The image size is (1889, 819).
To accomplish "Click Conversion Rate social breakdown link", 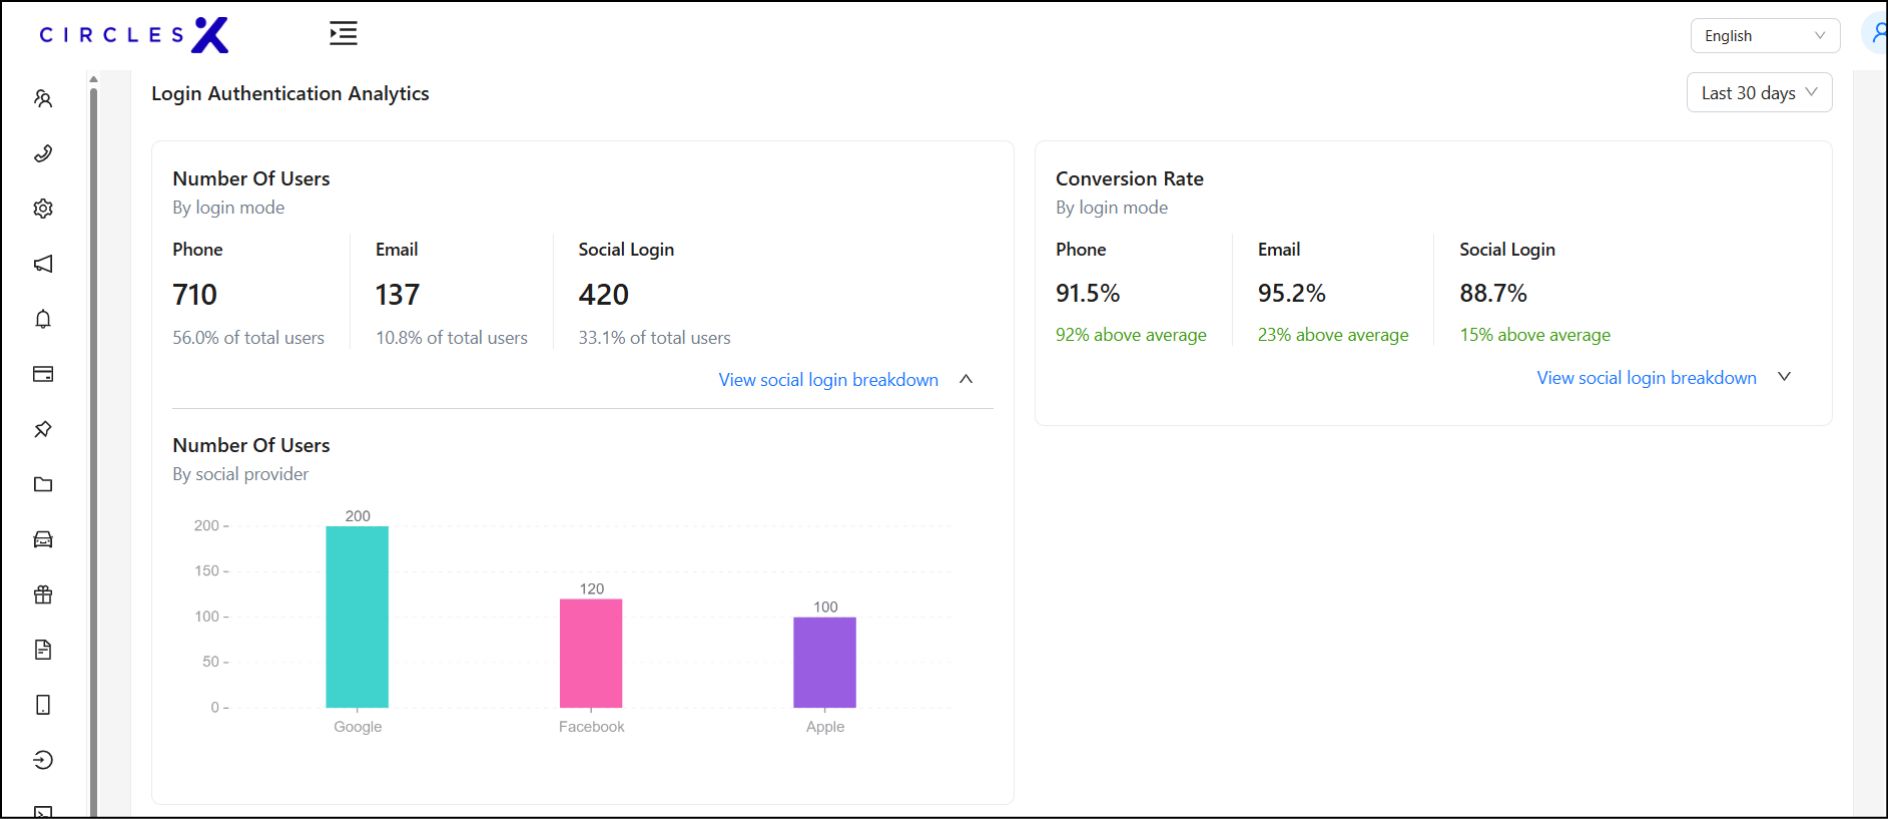I will (x=1646, y=378).
